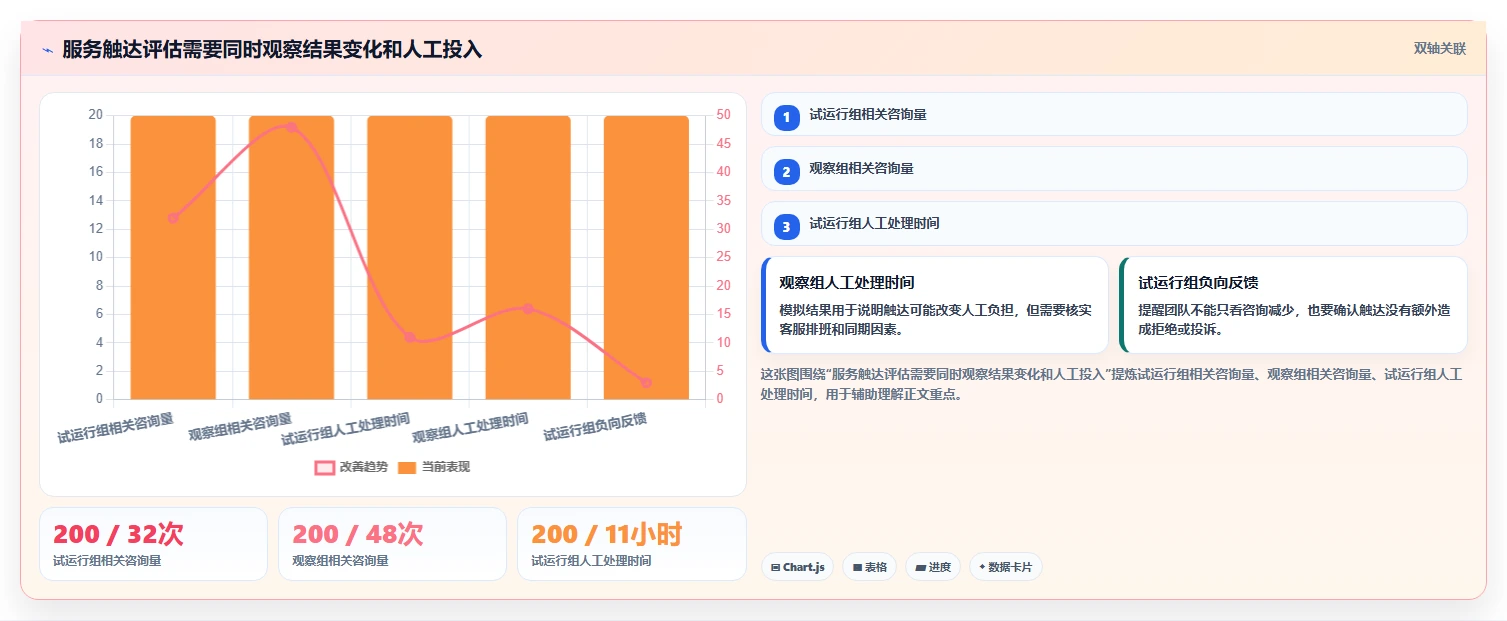Click the left axis value 20
The height and width of the screenshot is (621, 1507).
(x=96, y=115)
